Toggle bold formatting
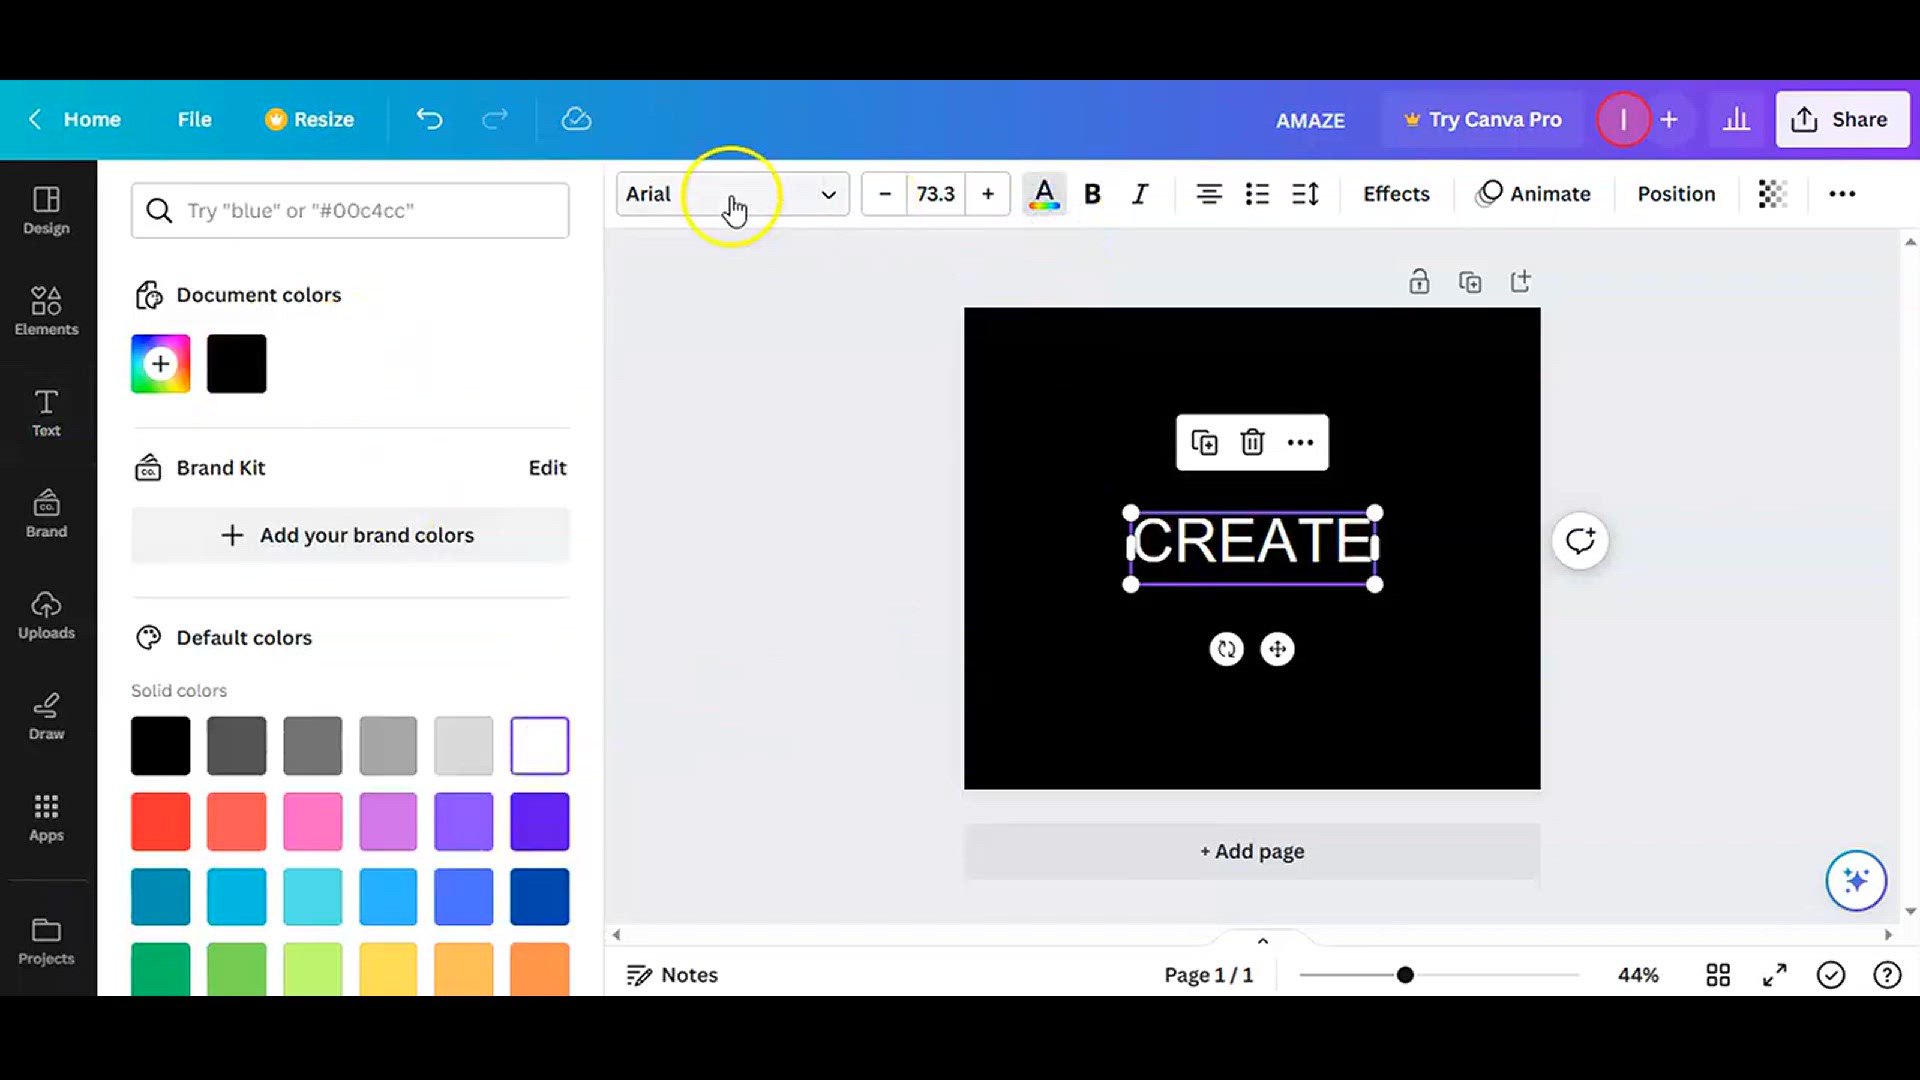This screenshot has height=1080, width=1920. point(1092,194)
